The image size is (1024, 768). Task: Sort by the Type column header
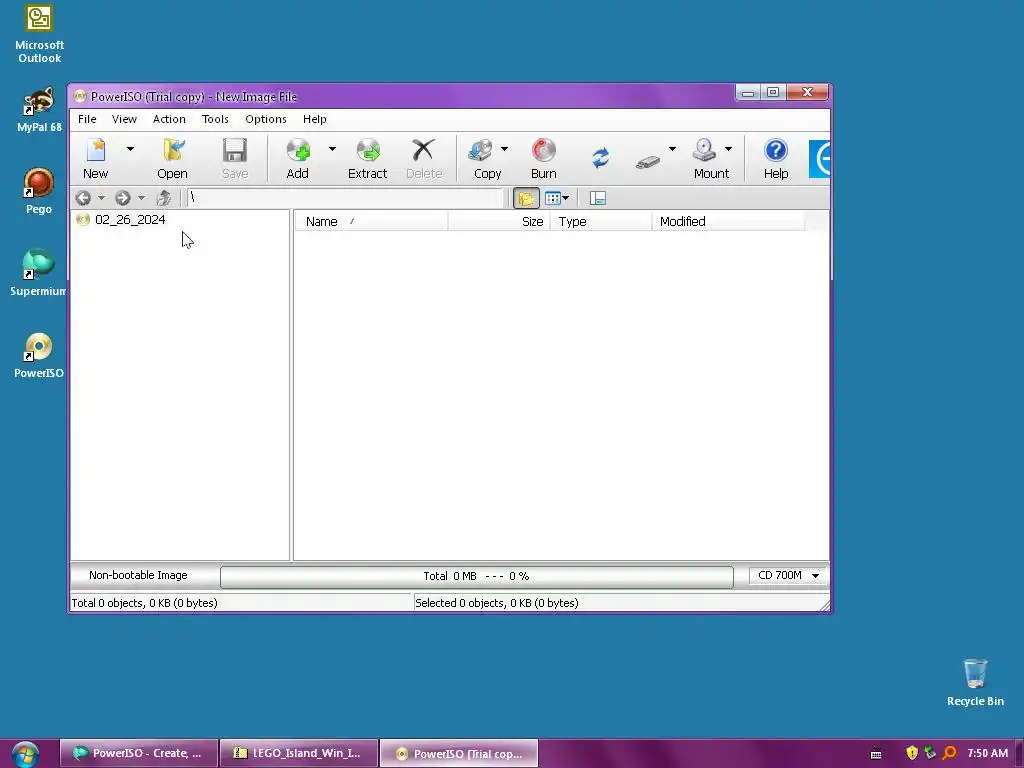point(601,221)
